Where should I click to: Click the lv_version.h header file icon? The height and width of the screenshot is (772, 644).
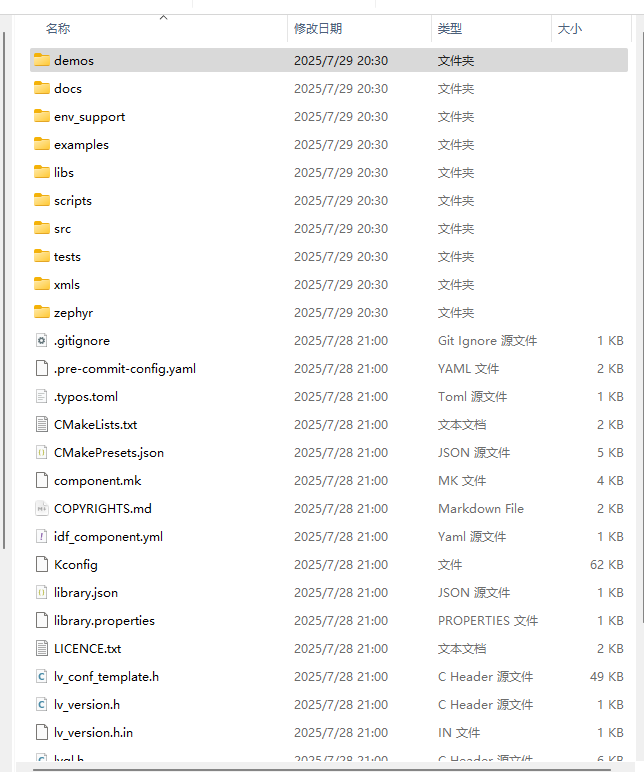pyautogui.click(x=41, y=704)
